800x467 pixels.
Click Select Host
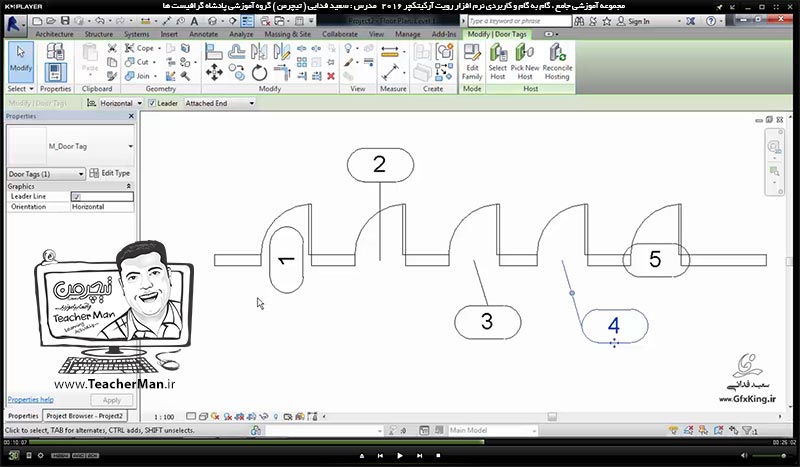[x=497, y=62]
